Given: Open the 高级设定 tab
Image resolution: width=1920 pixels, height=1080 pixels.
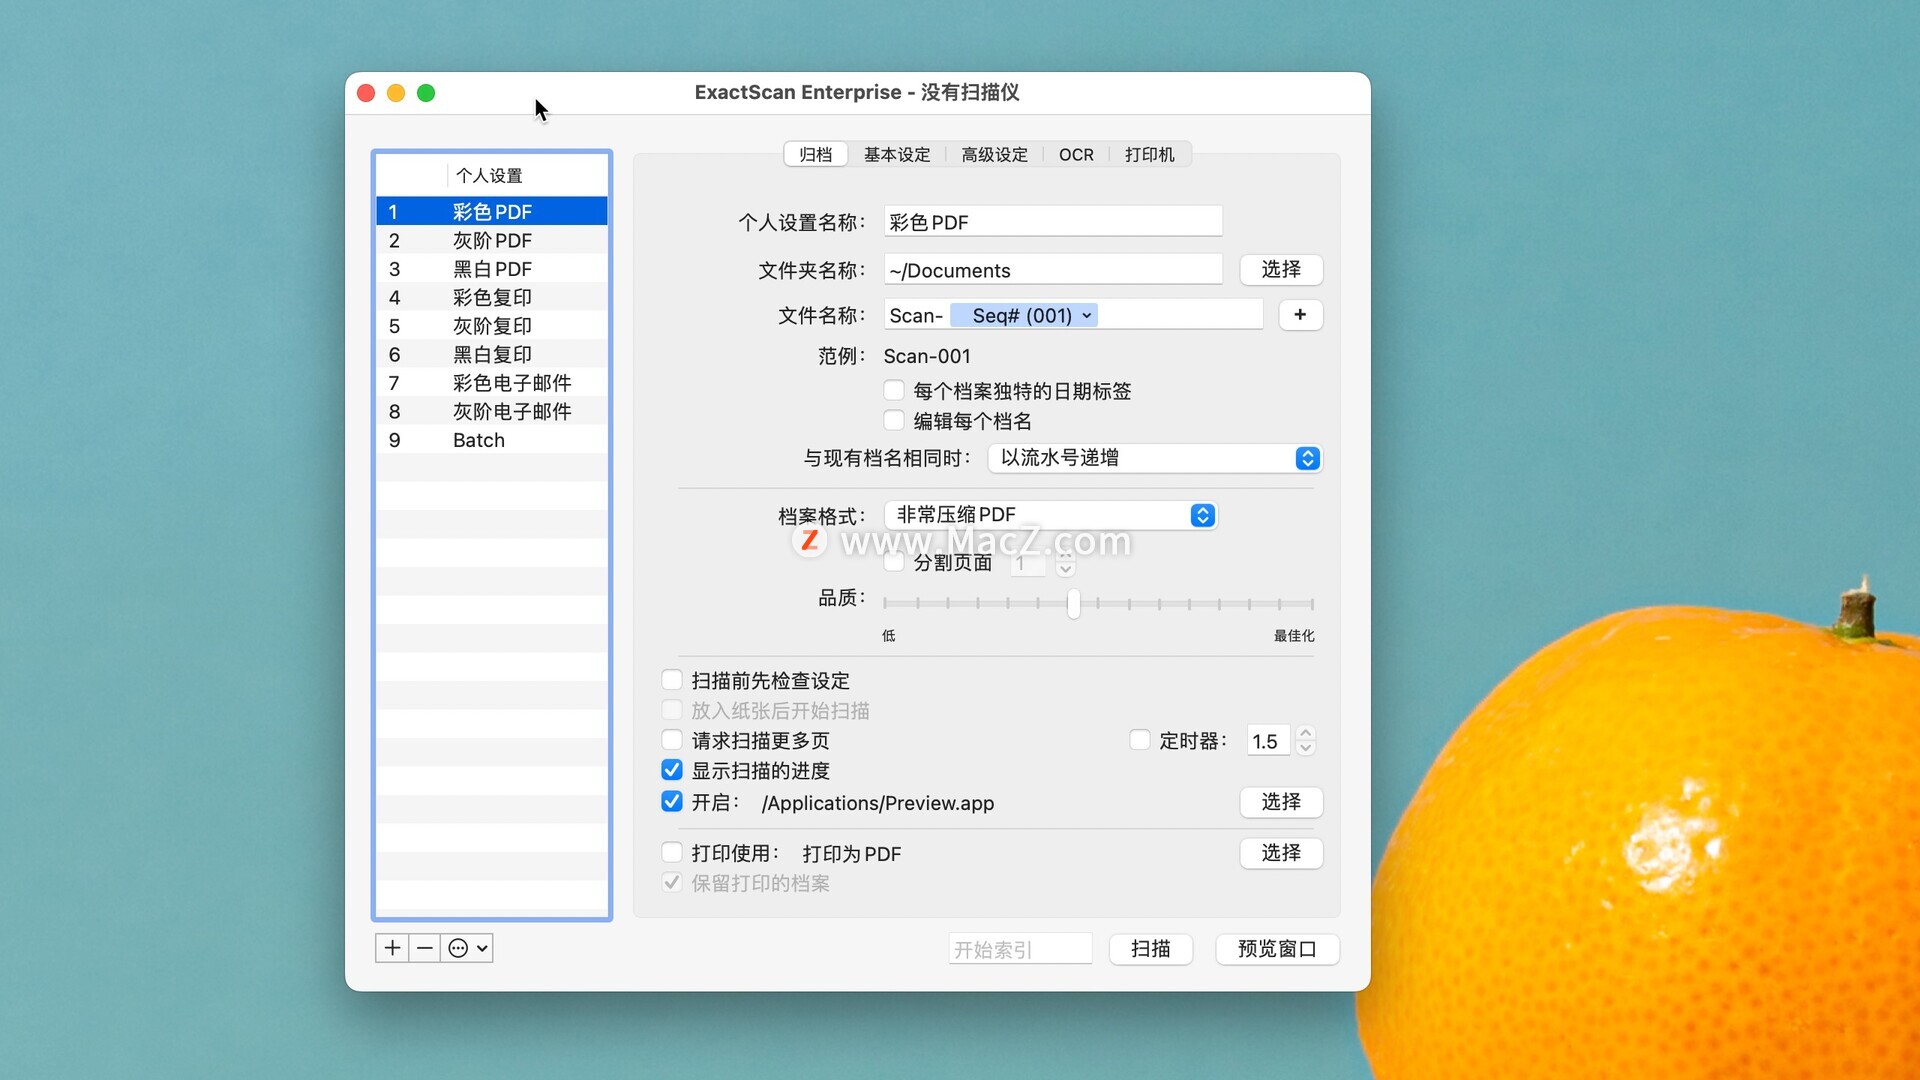Looking at the screenshot, I should click(995, 154).
